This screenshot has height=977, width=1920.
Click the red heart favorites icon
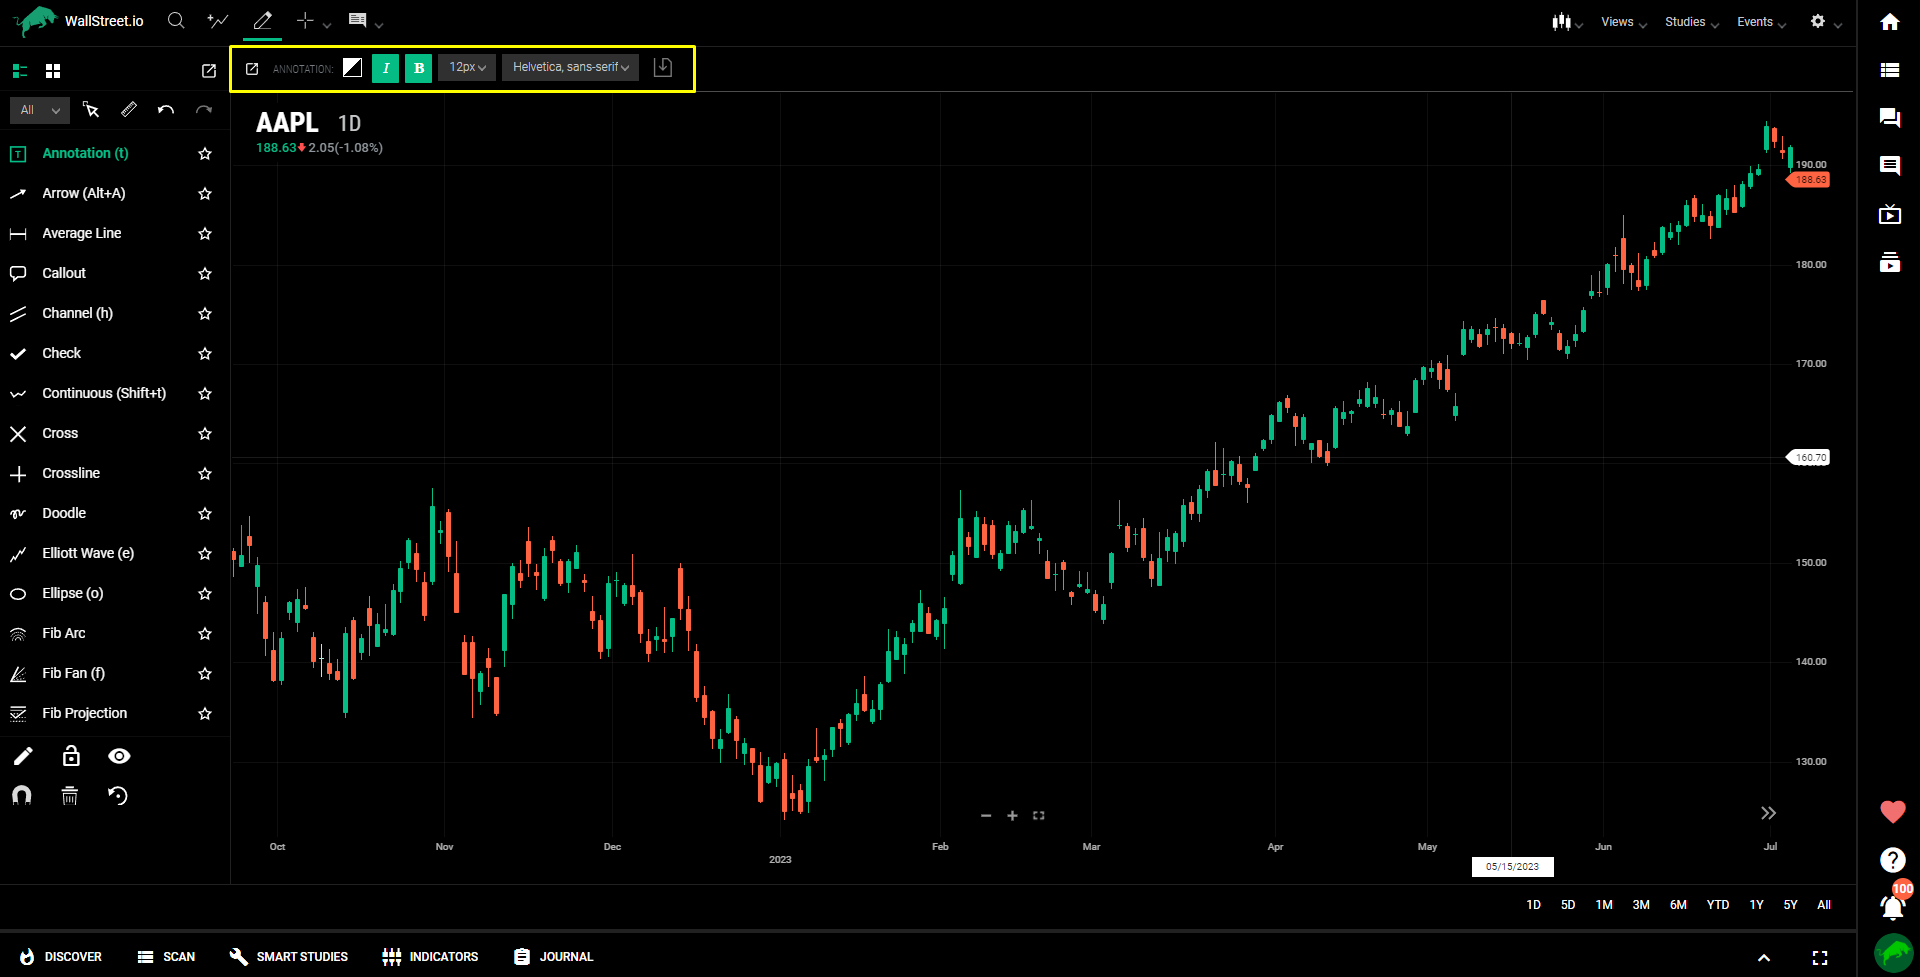point(1892,812)
